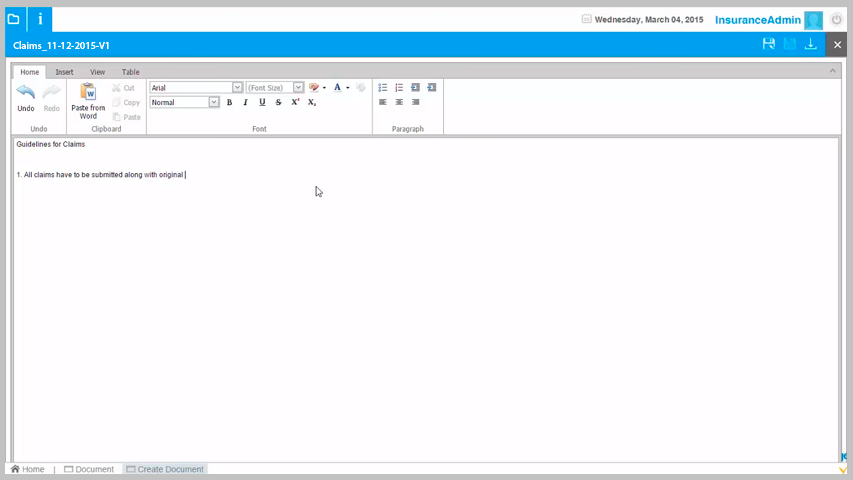This screenshot has width=853, height=480.
Task: Select the Create Document breadcrumb item
Action: 165,469
